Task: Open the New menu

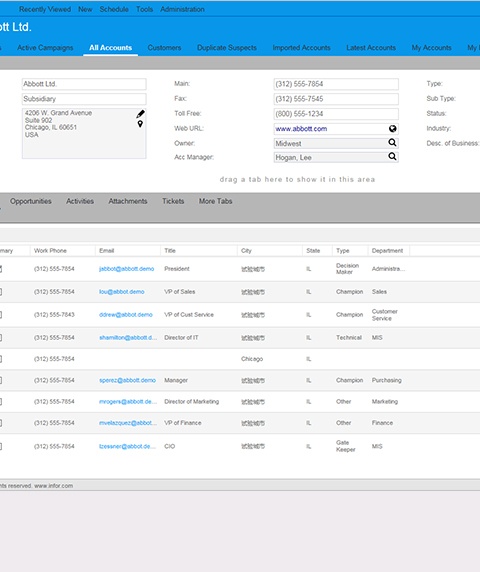Action: (85, 9)
